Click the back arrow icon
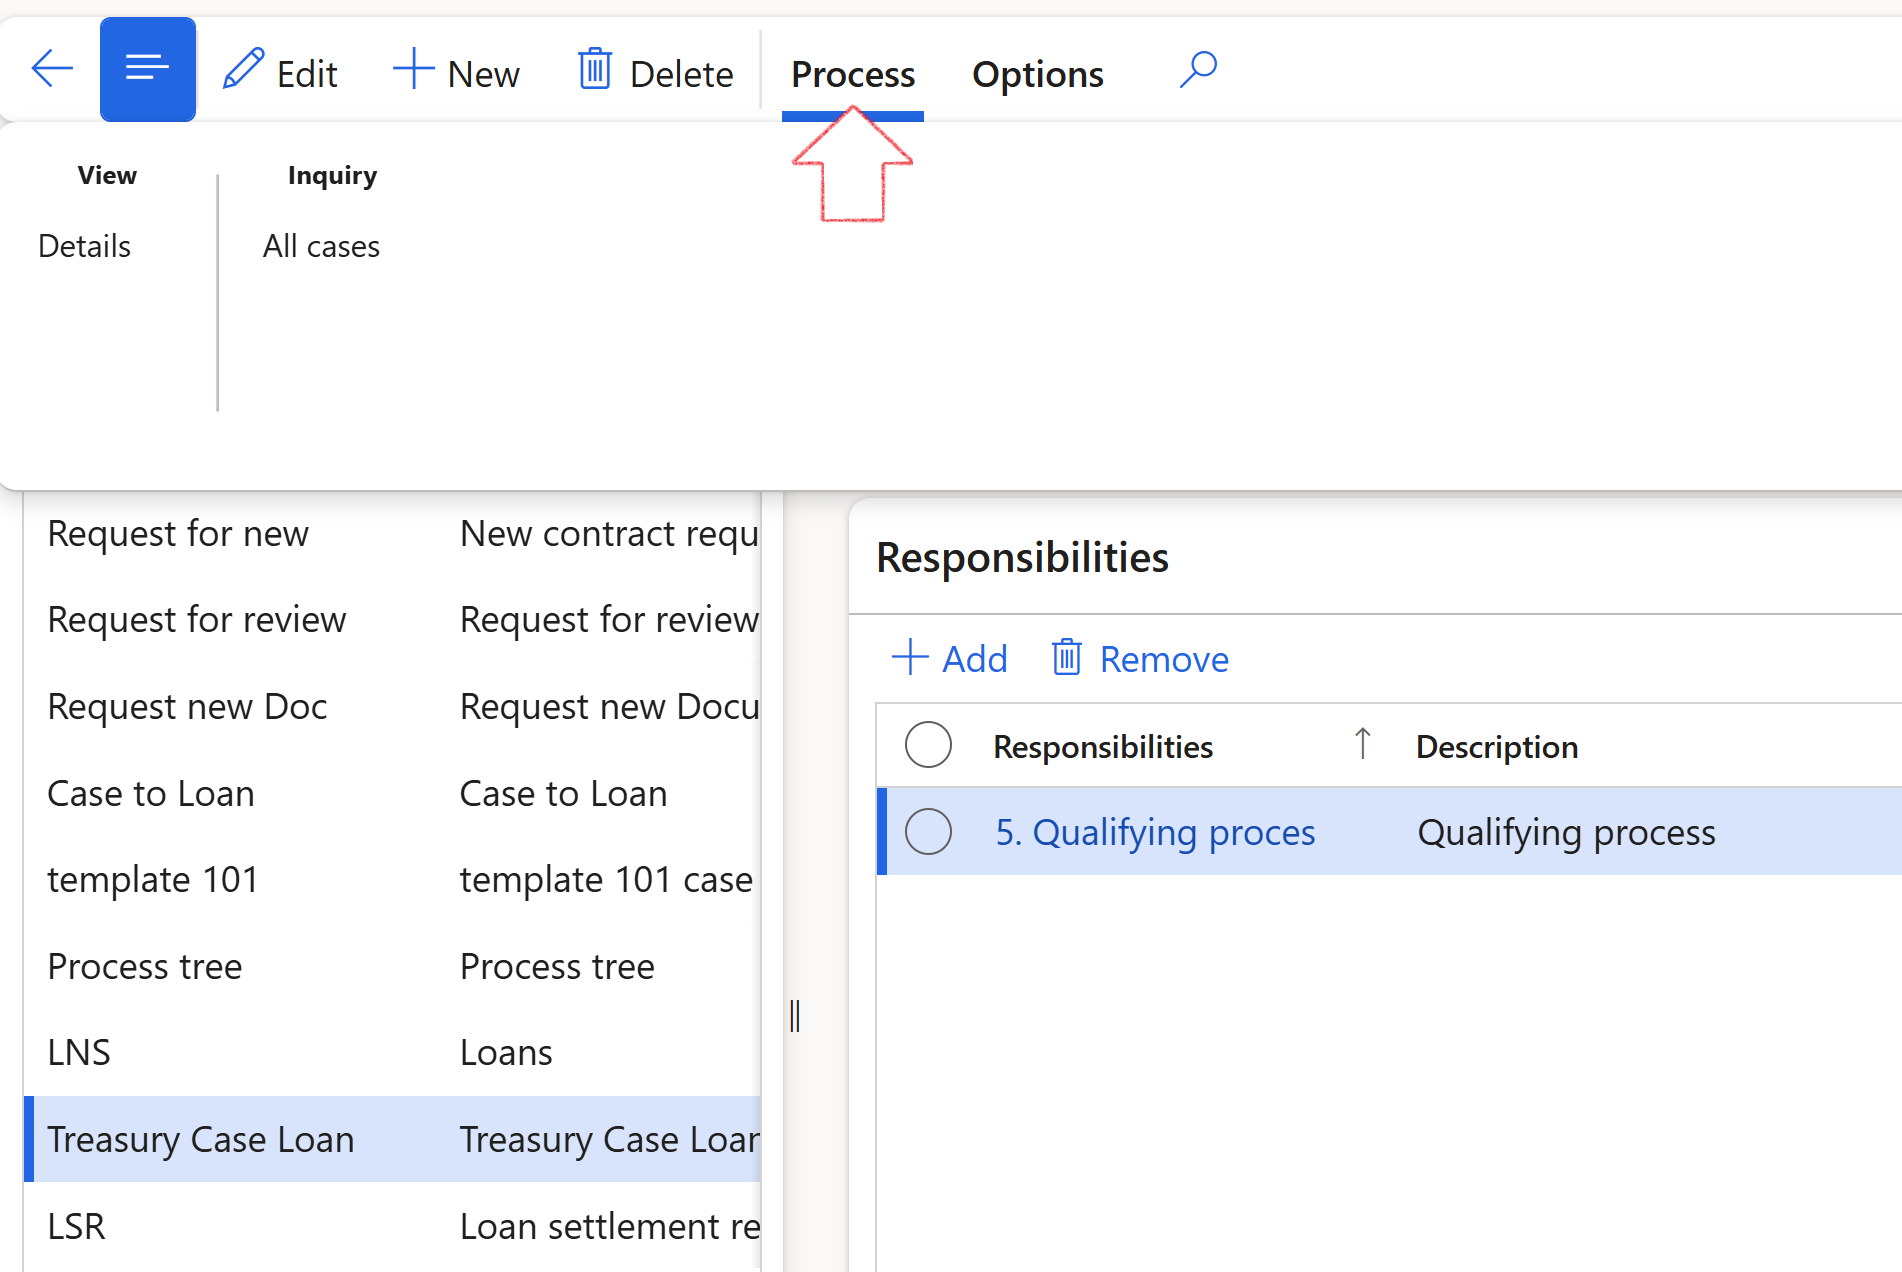1902x1272 pixels. point(52,70)
